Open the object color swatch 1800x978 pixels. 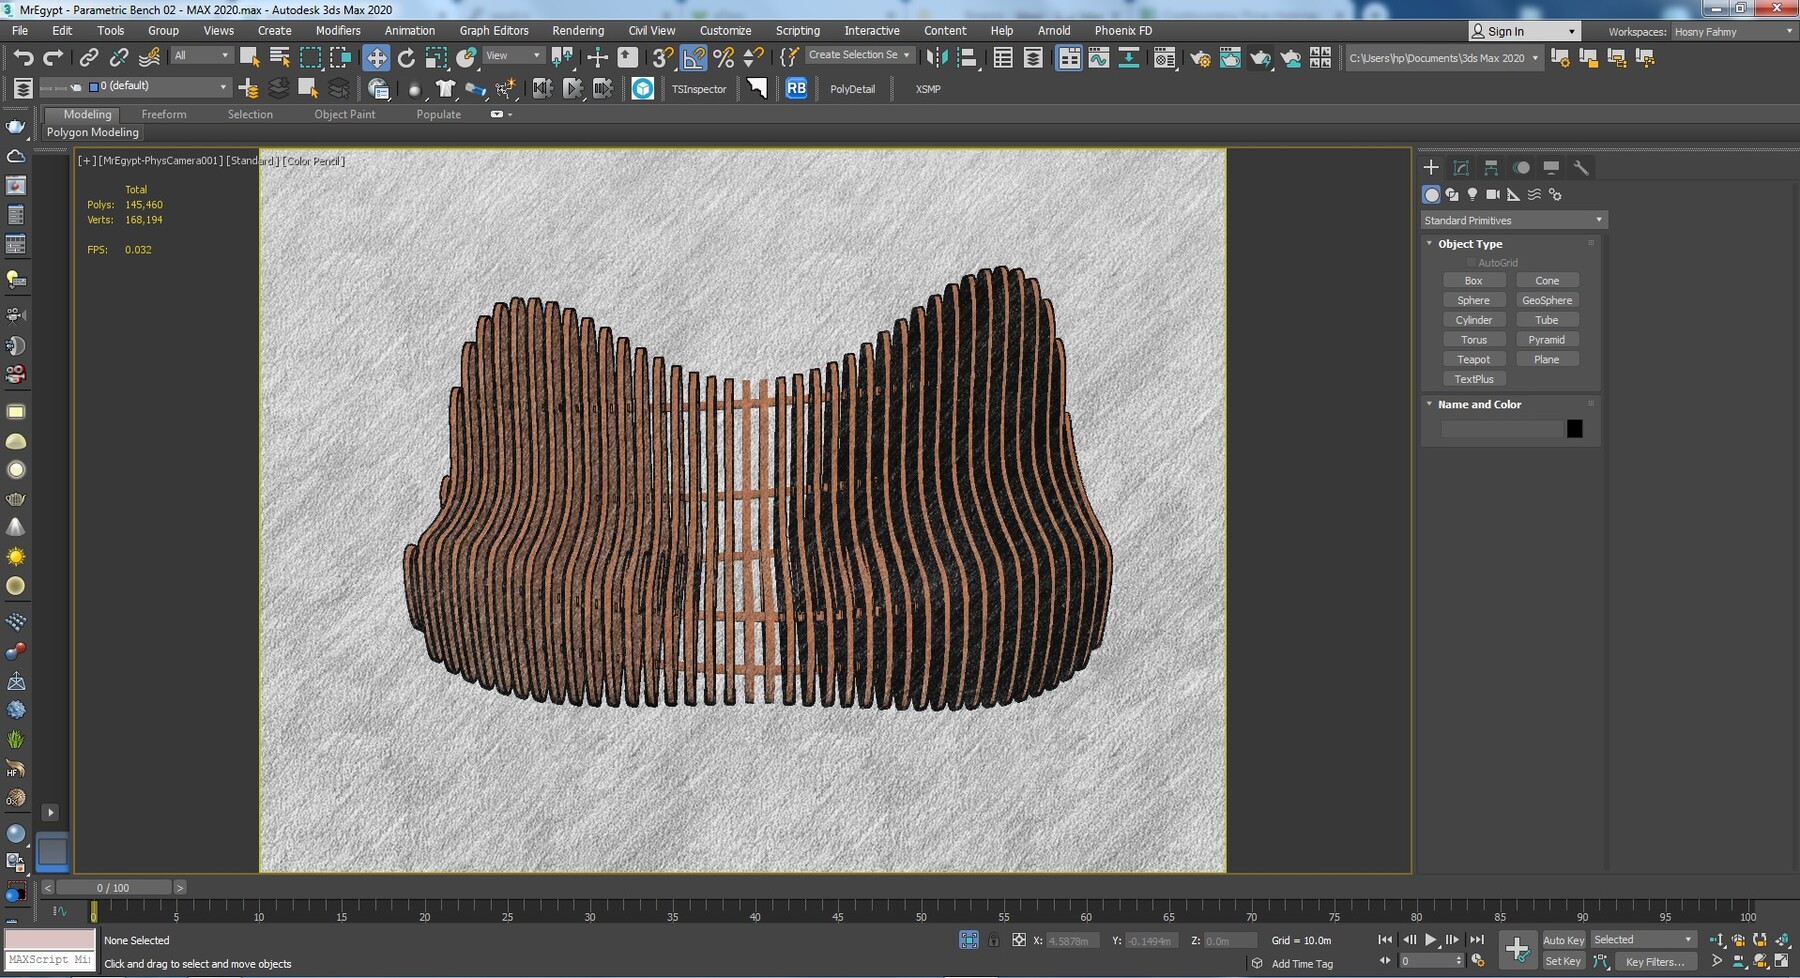pos(1575,428)
